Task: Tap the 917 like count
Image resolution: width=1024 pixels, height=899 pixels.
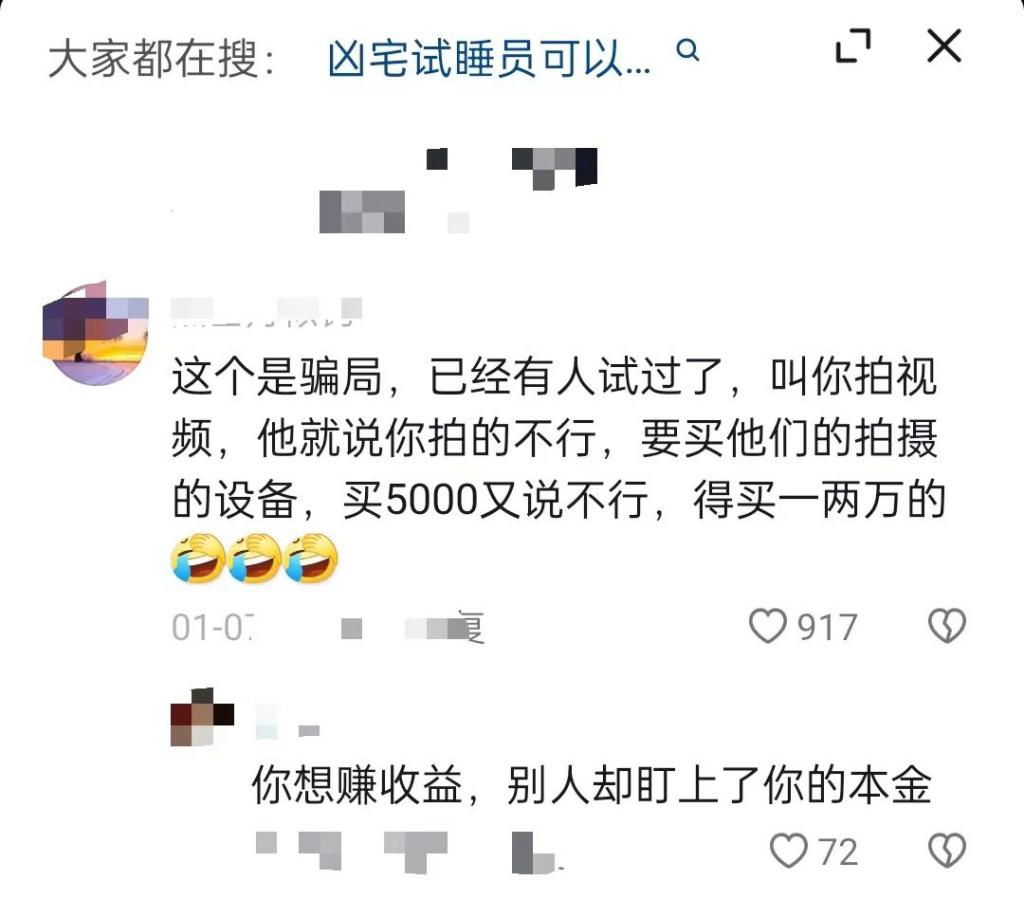Action: [827, 627]
